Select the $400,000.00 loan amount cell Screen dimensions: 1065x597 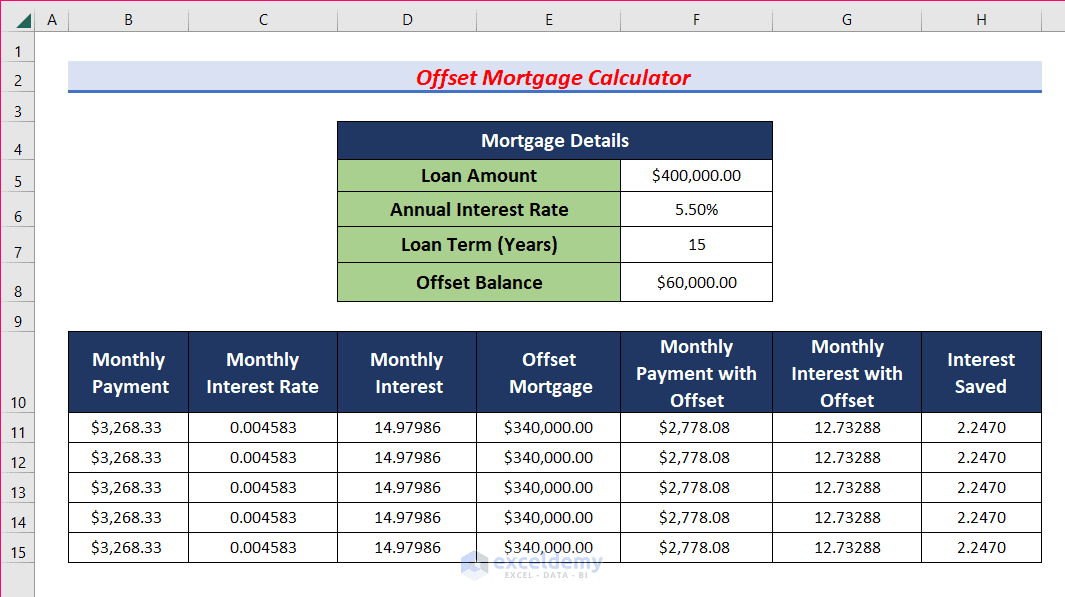coord(696,176)
